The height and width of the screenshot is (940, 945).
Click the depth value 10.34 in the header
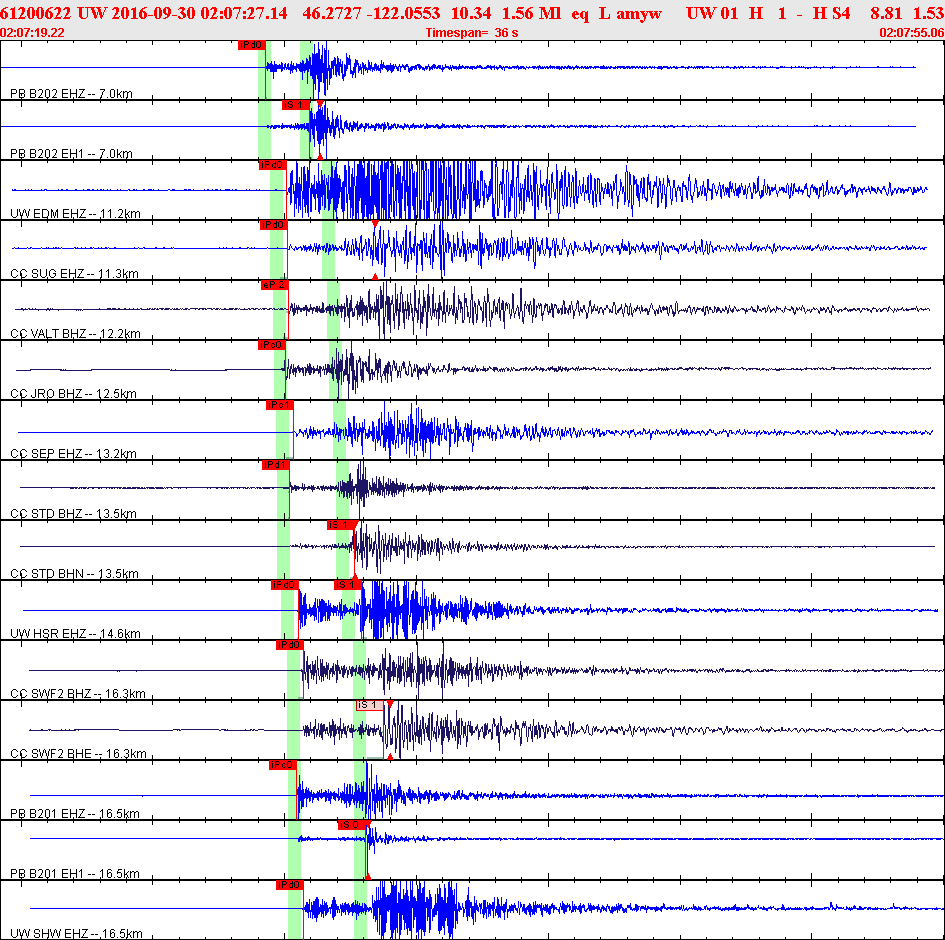coord(471,13)
